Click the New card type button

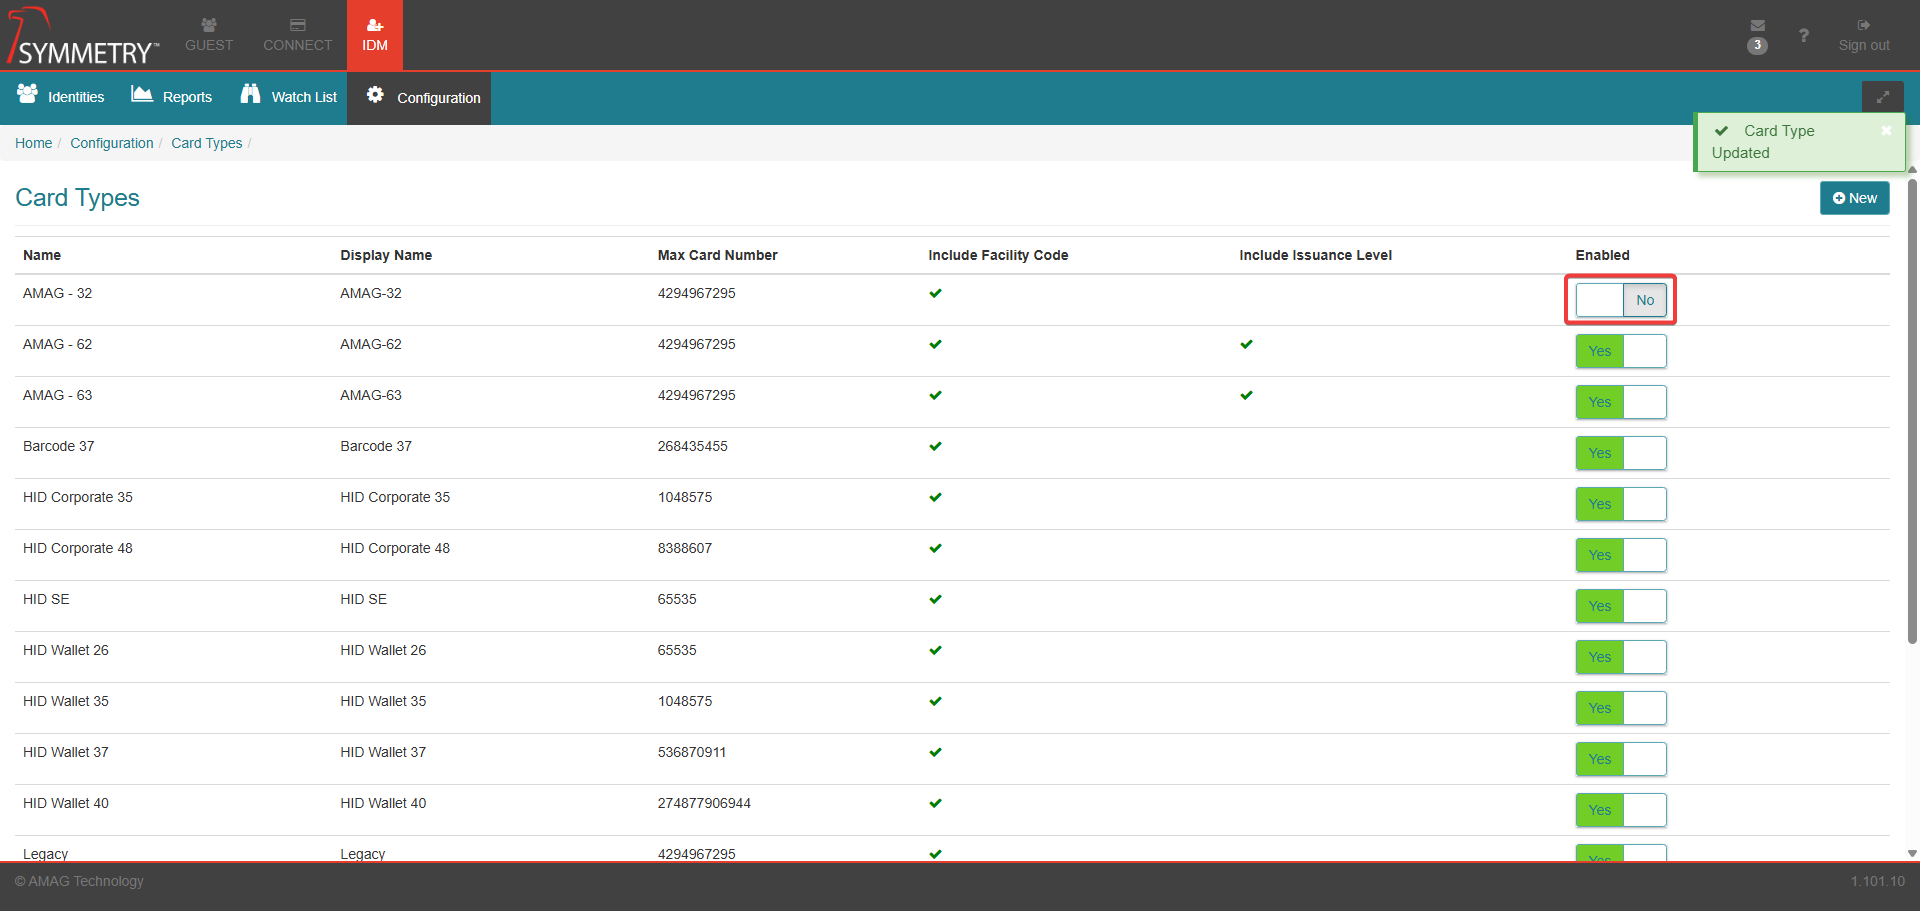coord(1854,198)
